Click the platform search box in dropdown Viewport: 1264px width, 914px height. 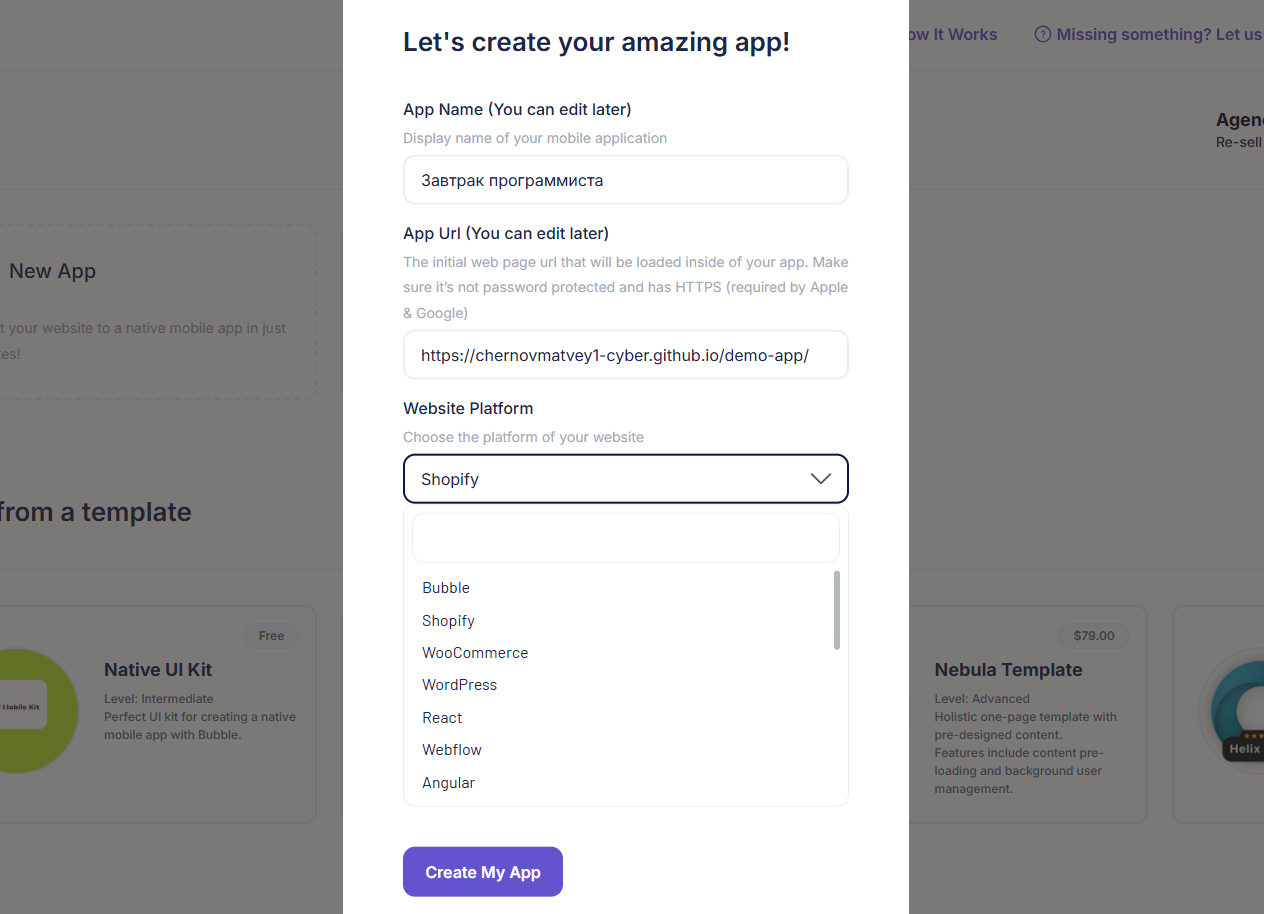pyautogui.click(x=625, y=538)
